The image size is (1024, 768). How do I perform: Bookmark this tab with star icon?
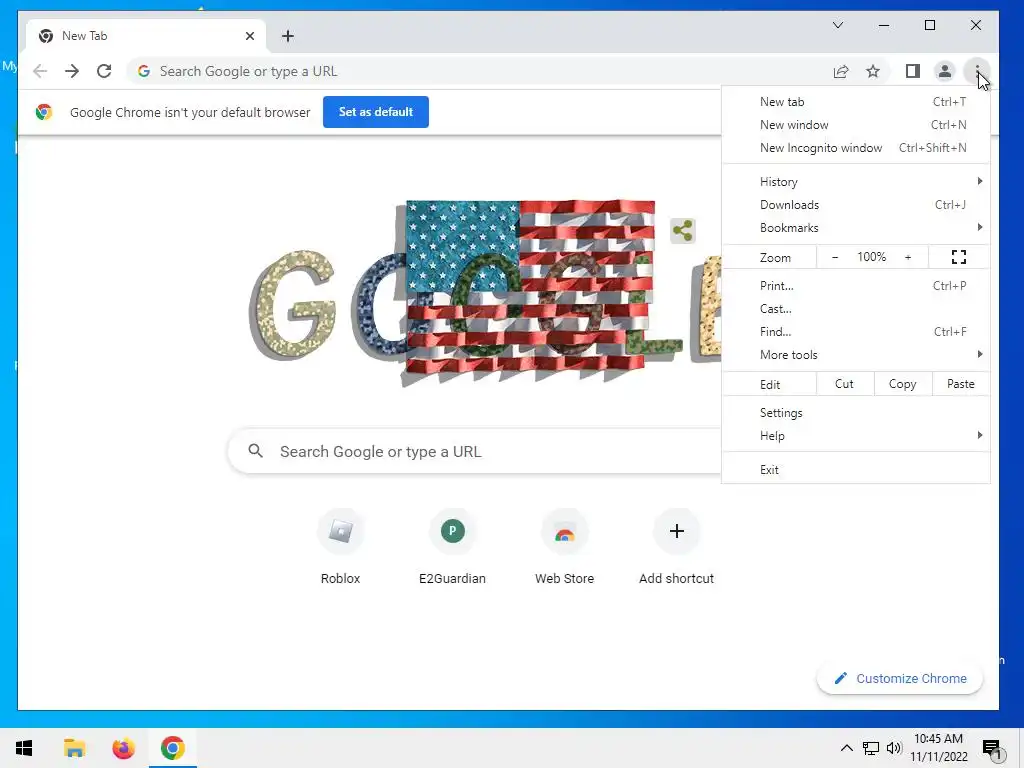click(x=873, y=71)
